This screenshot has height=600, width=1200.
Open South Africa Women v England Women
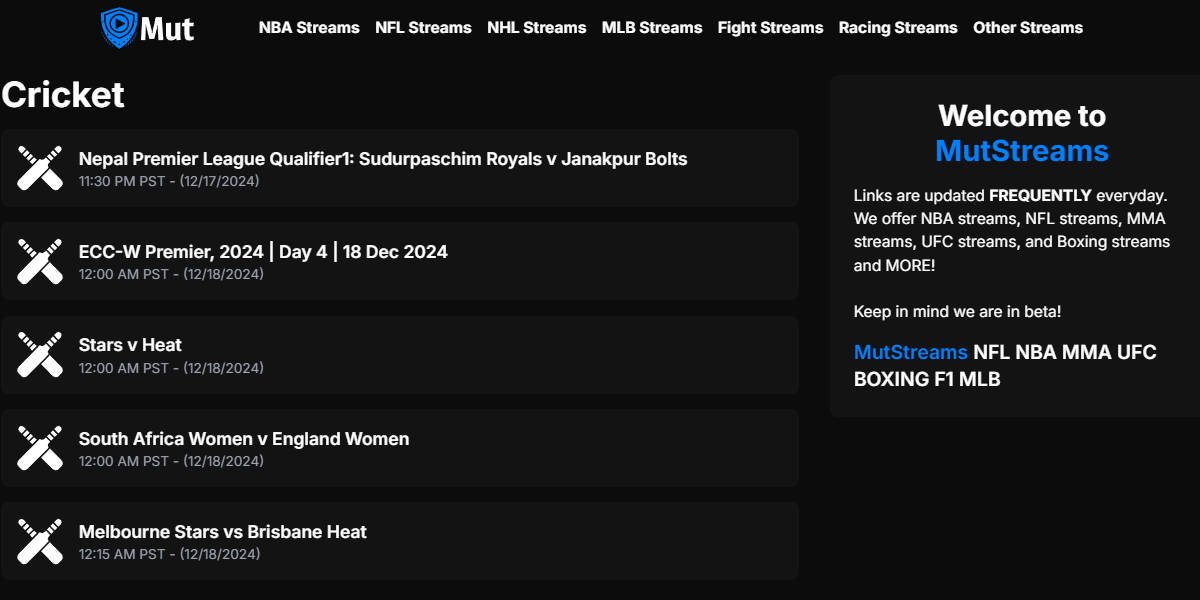[x=244, y=438]
